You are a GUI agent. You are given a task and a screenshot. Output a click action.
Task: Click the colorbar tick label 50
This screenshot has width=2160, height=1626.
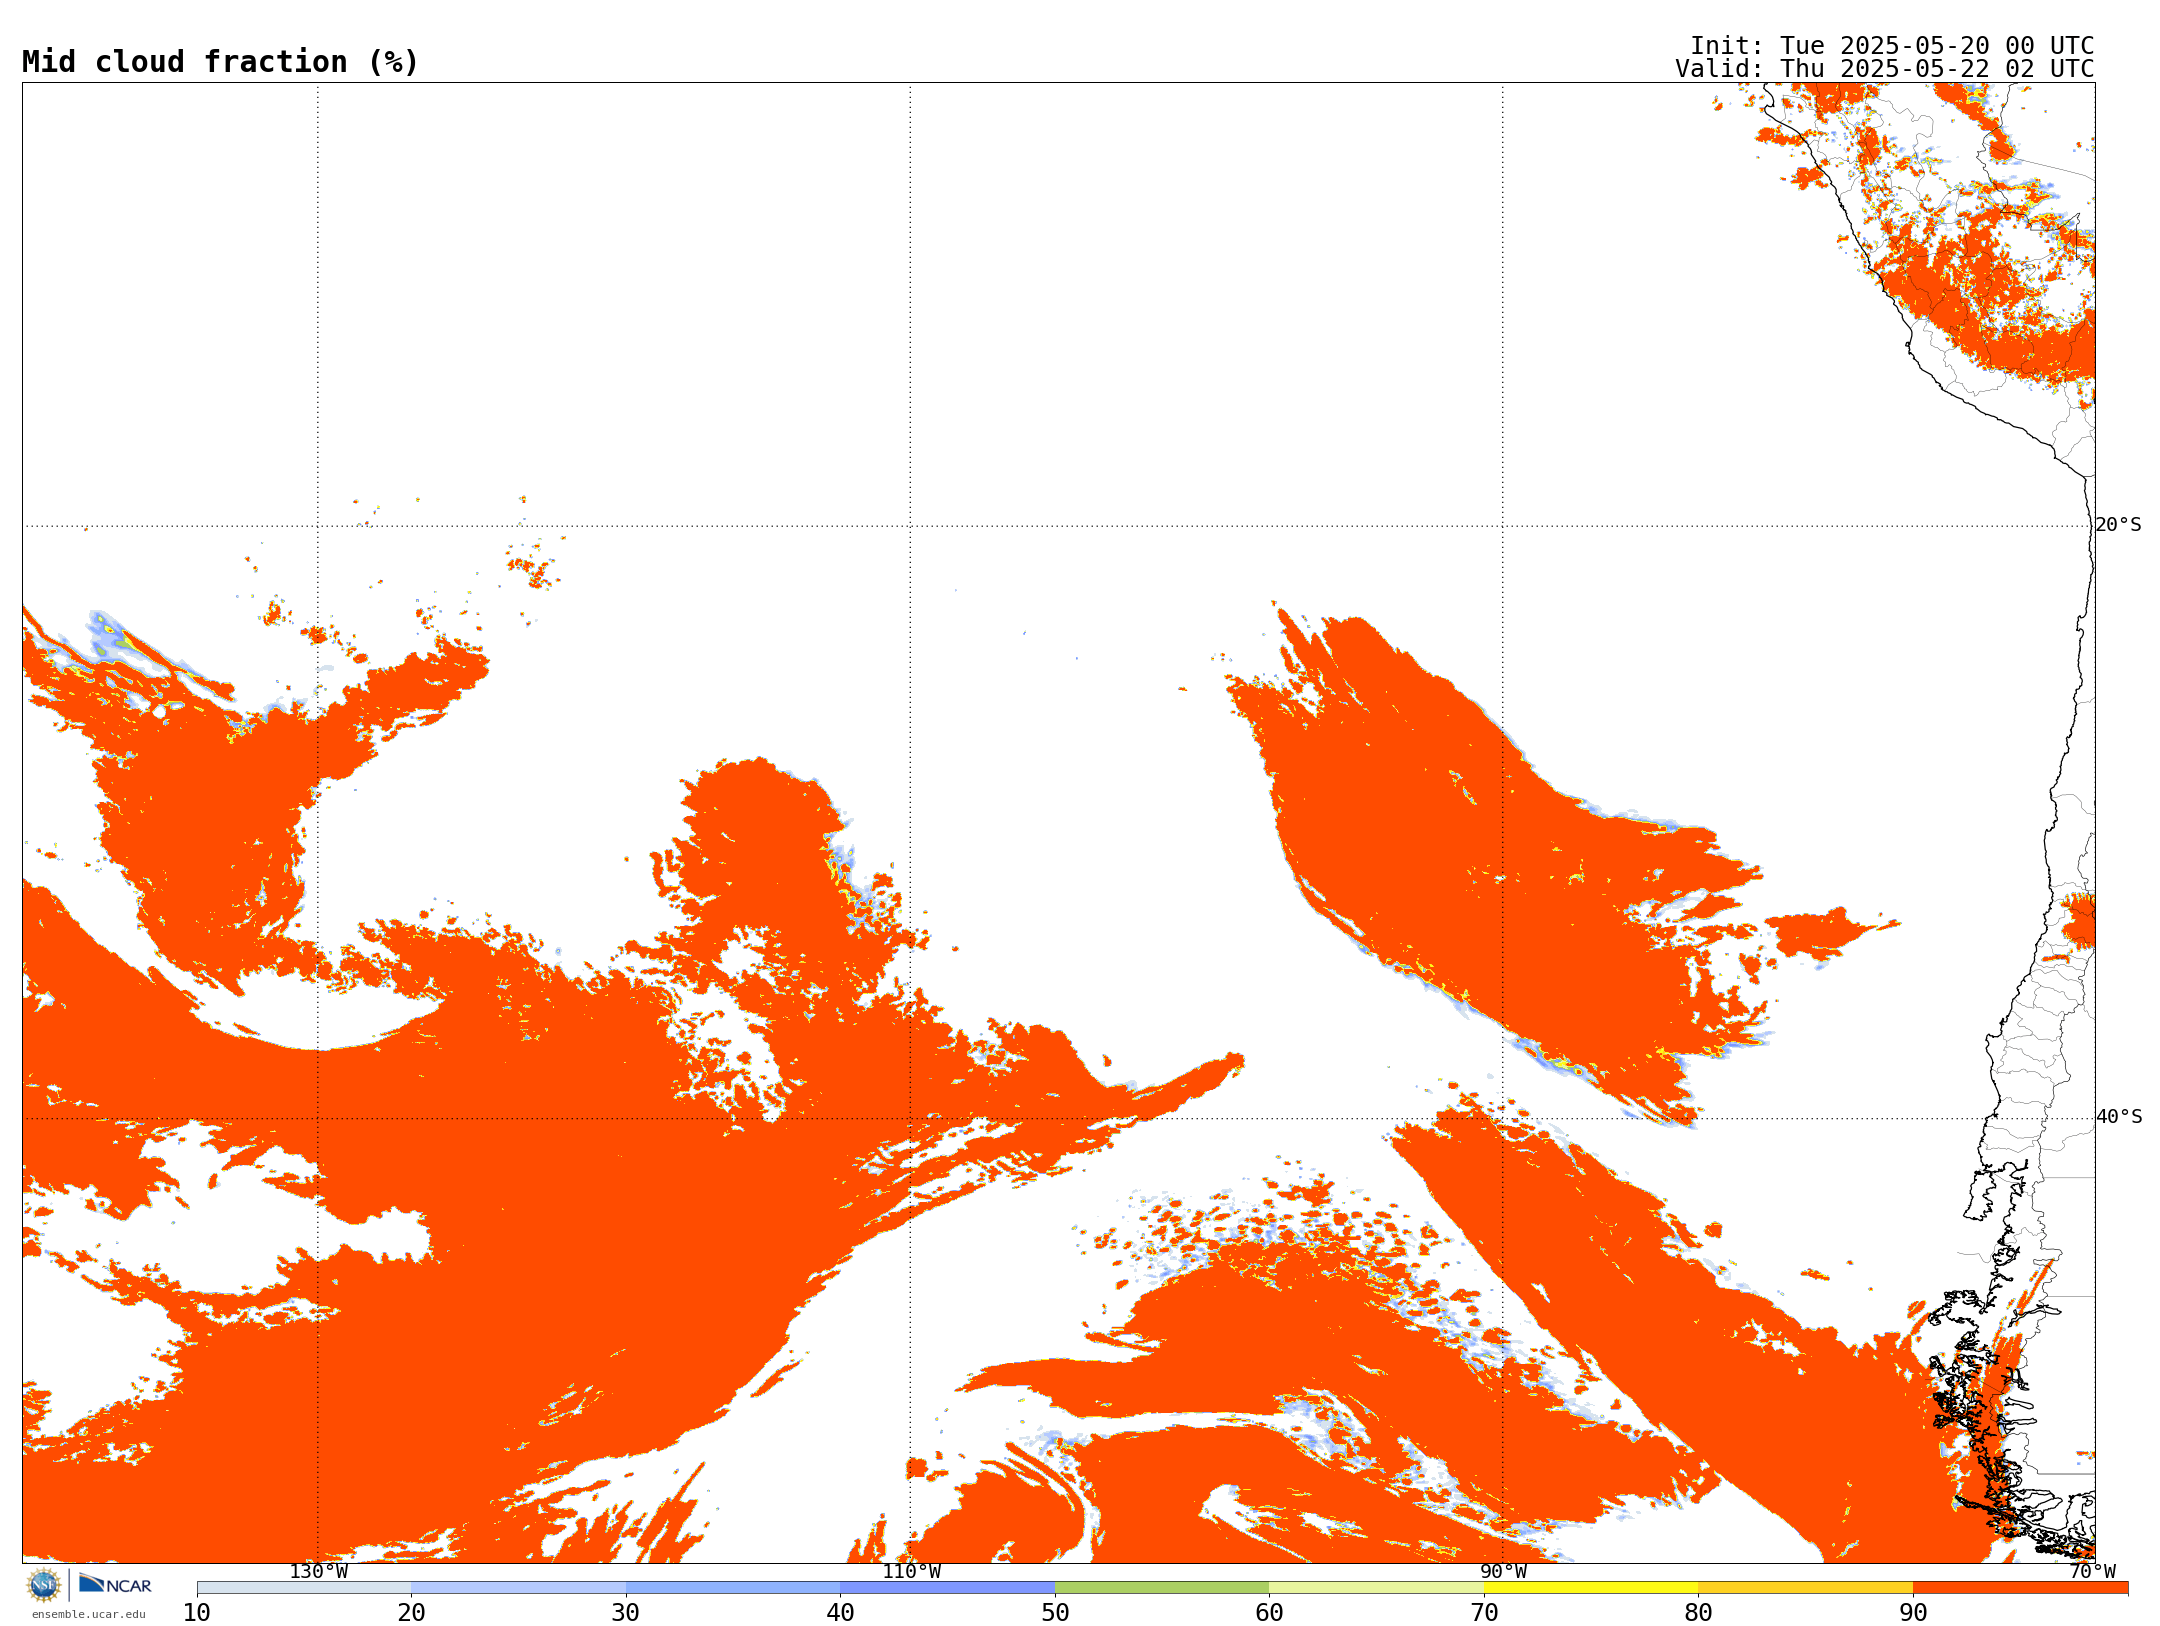[1055, 1613]
